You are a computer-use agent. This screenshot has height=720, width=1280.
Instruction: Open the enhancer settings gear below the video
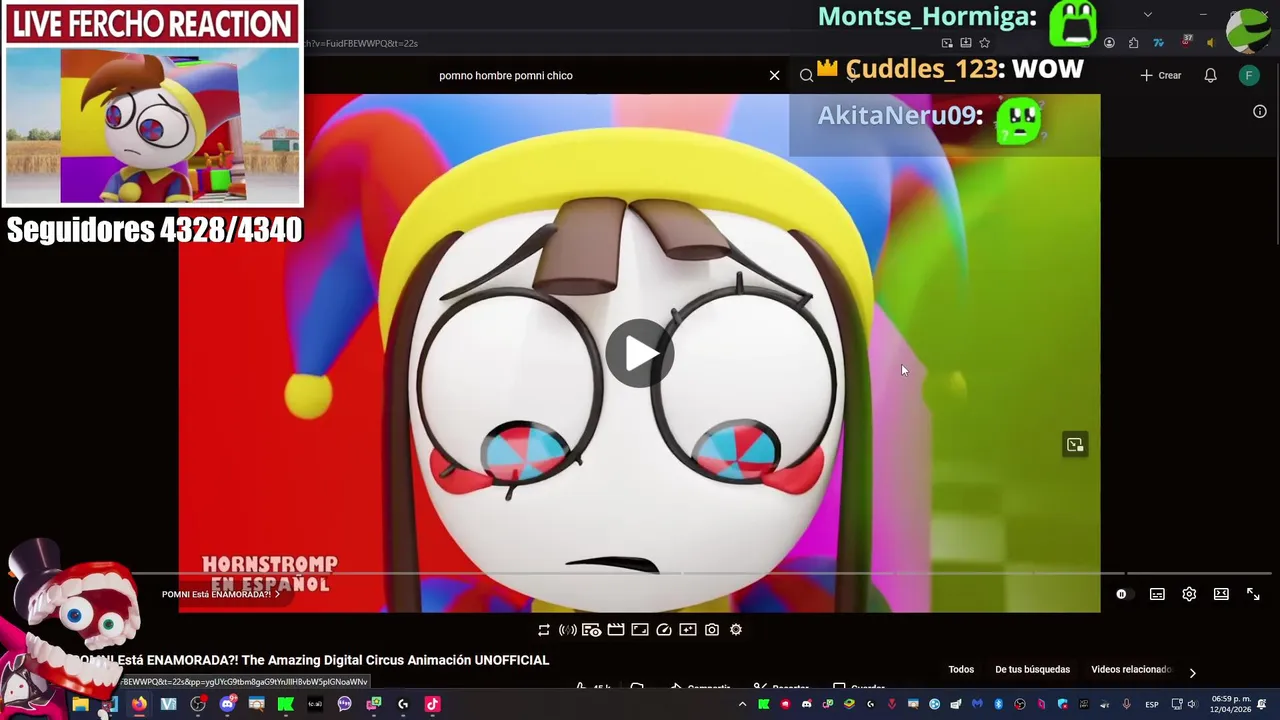[x=735, y=630]
